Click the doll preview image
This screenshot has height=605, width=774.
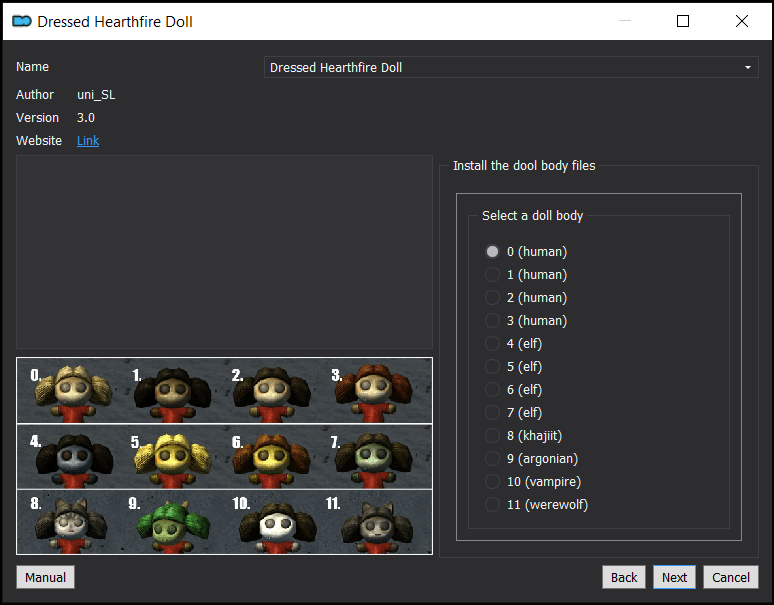click(x=225, y=456)
